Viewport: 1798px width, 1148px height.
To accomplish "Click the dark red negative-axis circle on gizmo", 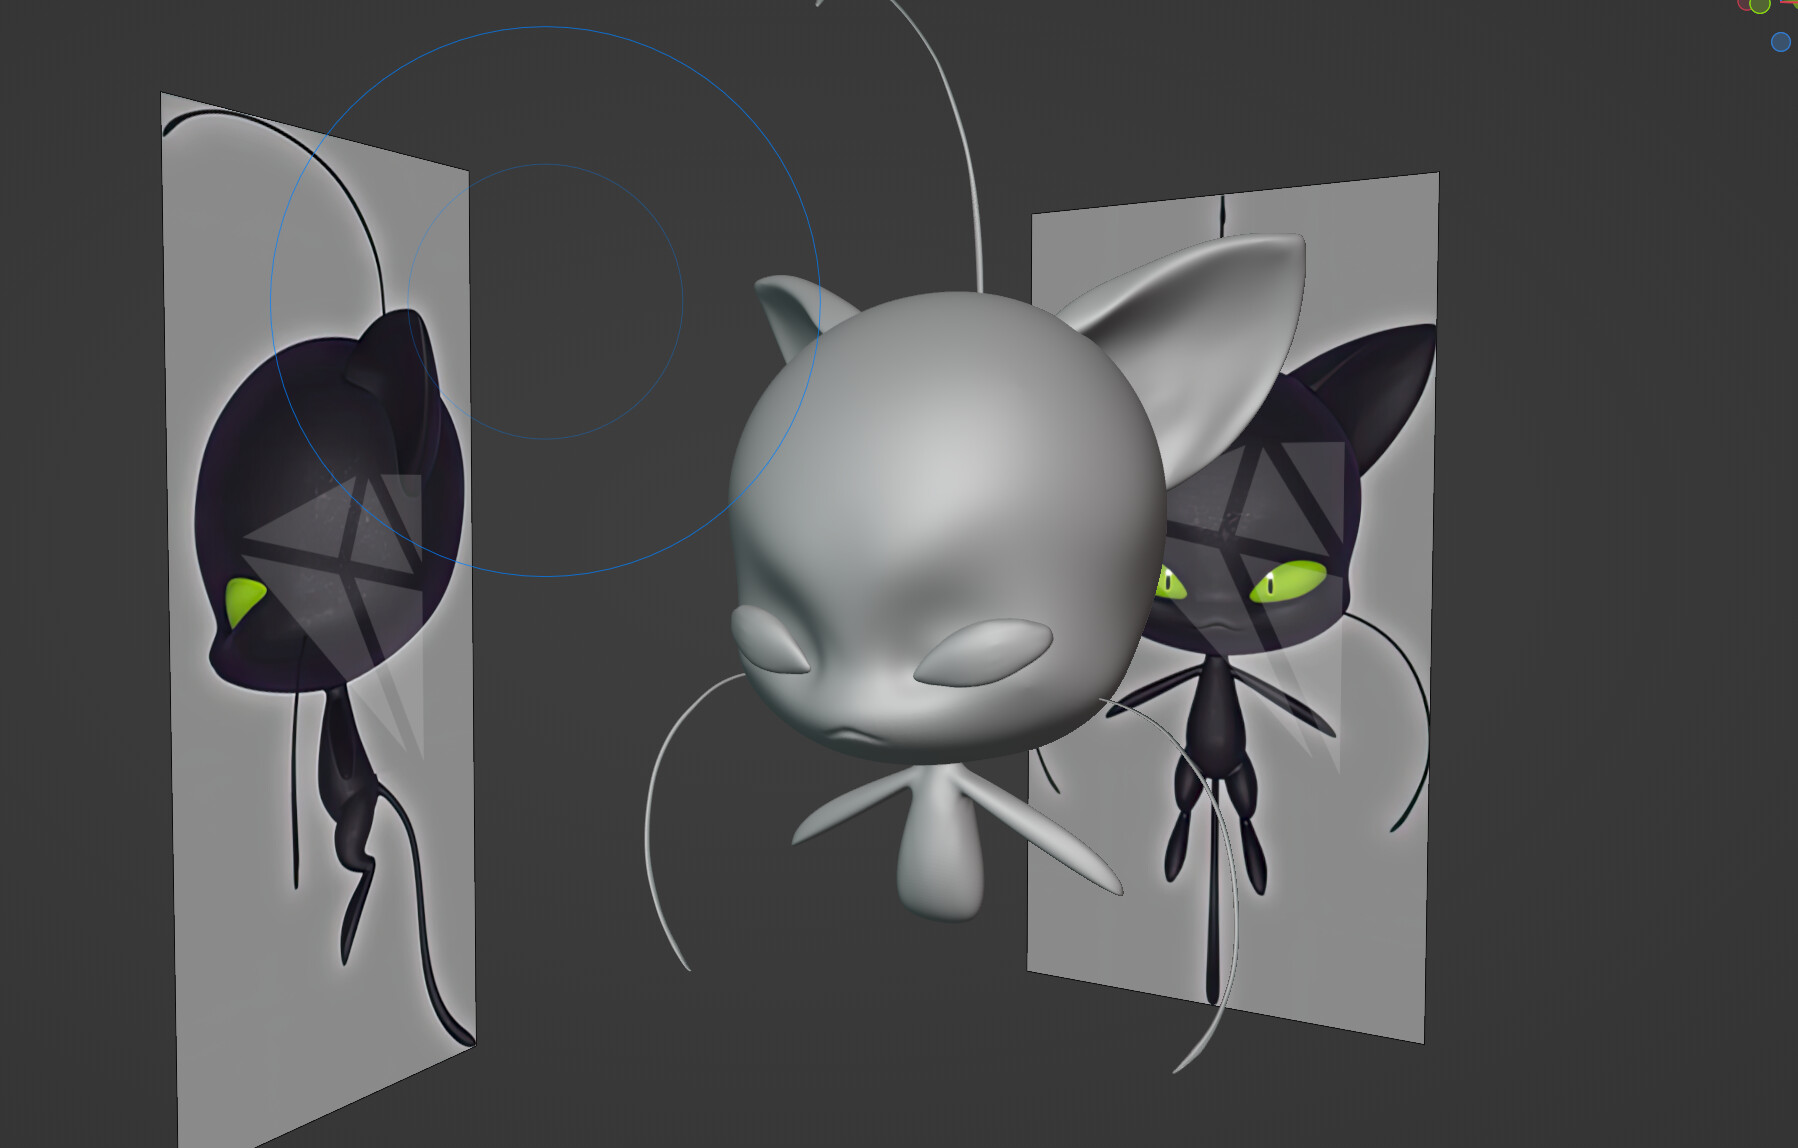I will click(1744, 4).
